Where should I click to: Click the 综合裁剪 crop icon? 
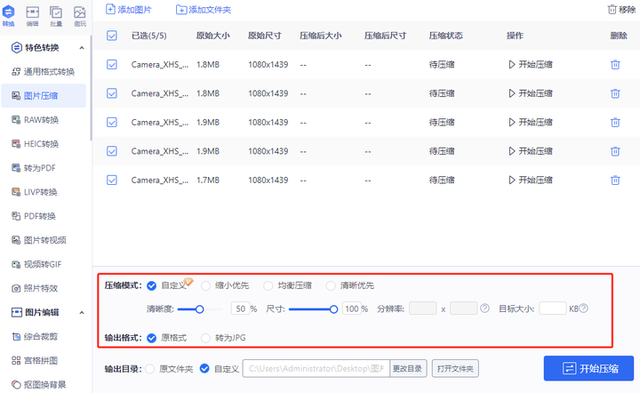coord(16,336)
